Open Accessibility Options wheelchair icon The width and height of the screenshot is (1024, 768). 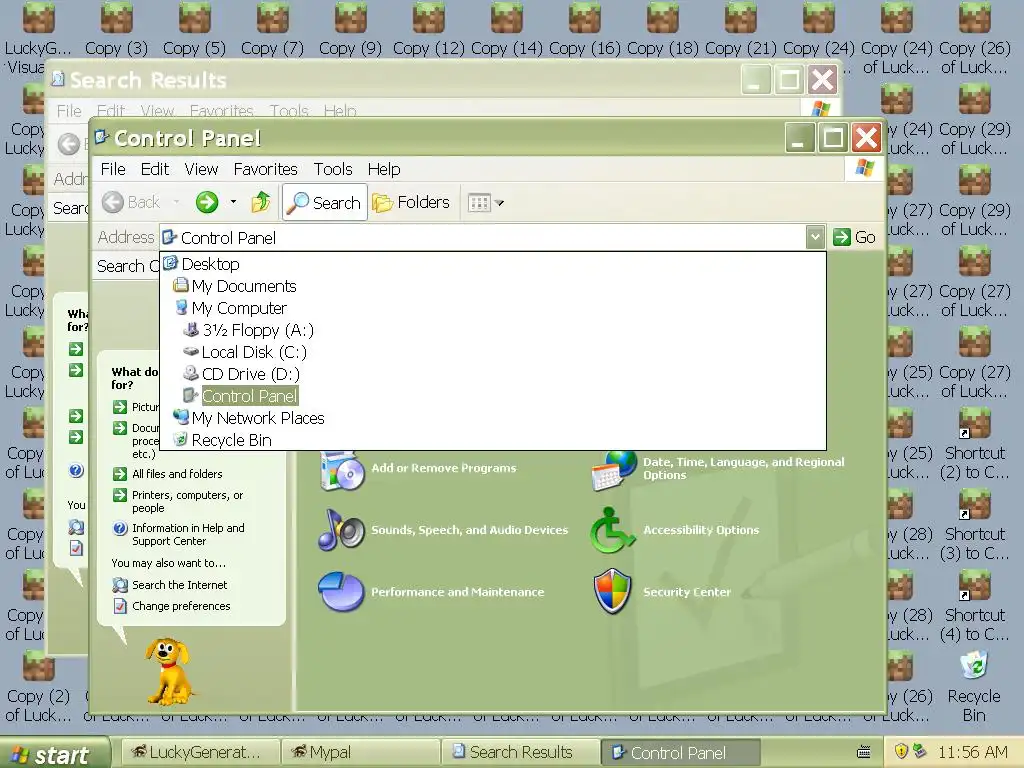point(612,530)
